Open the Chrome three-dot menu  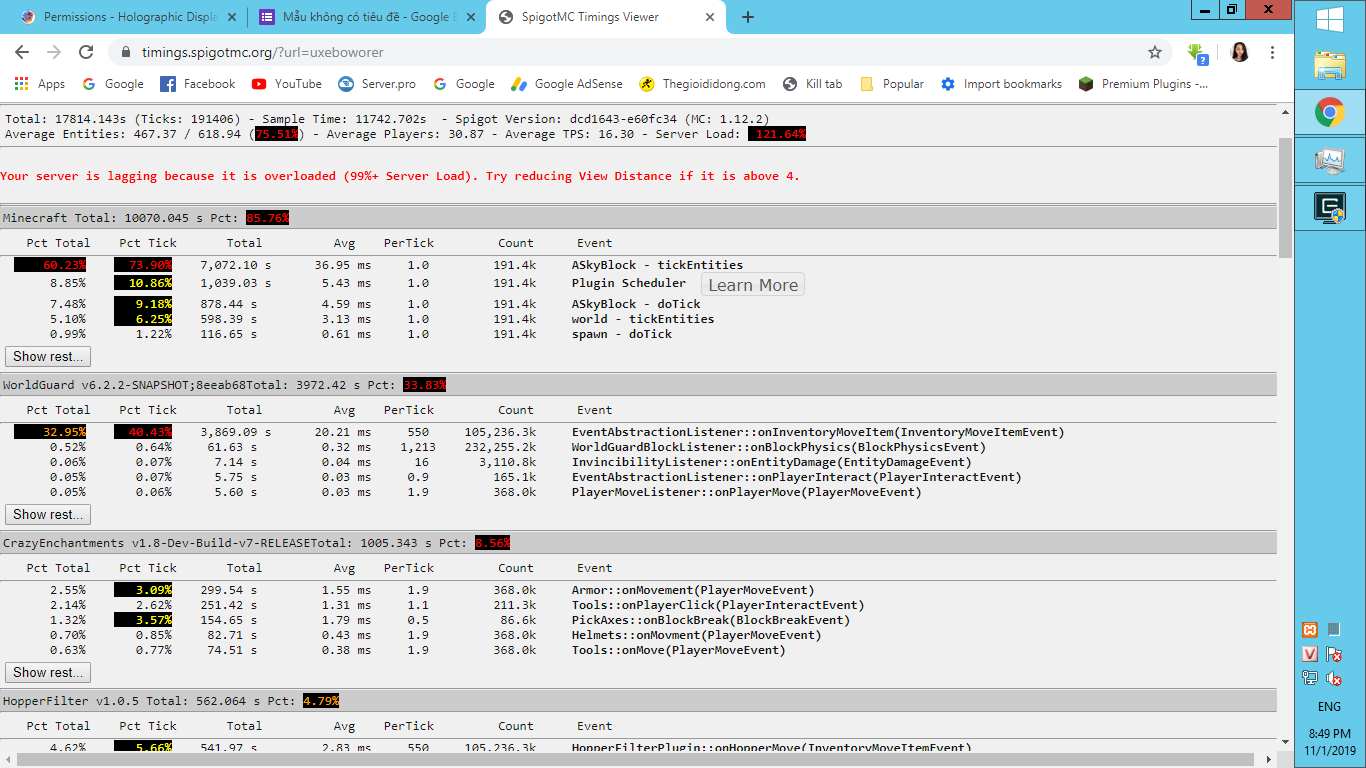pos(1272,52)
